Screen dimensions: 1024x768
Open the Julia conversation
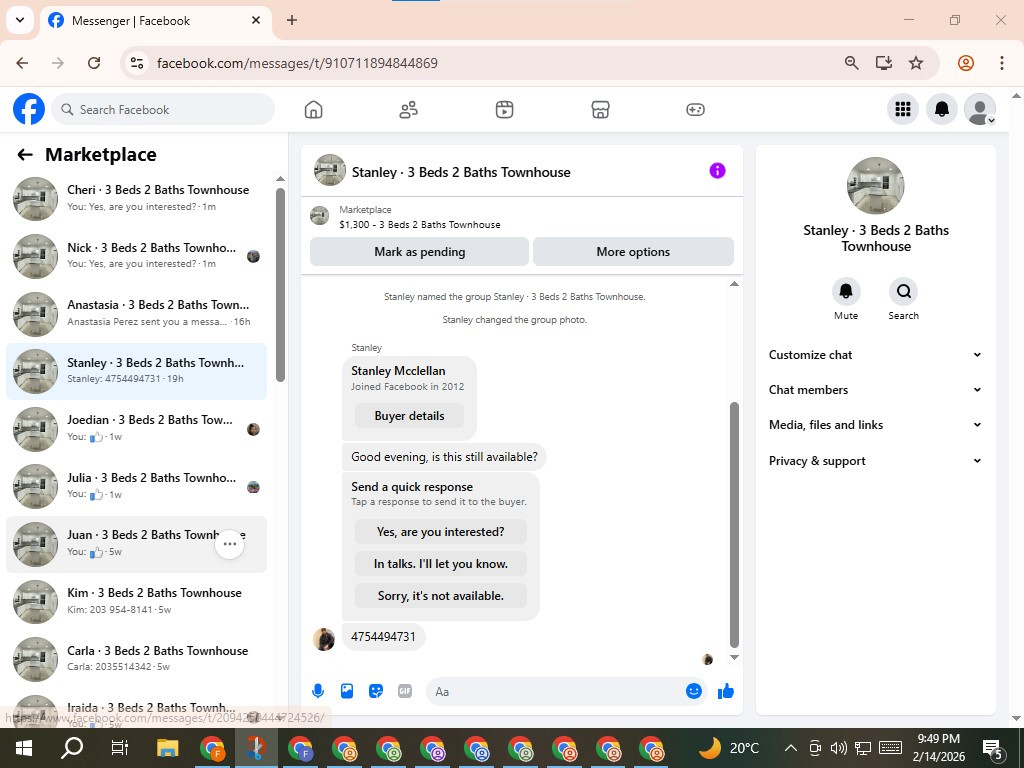(x=136, y=486)
